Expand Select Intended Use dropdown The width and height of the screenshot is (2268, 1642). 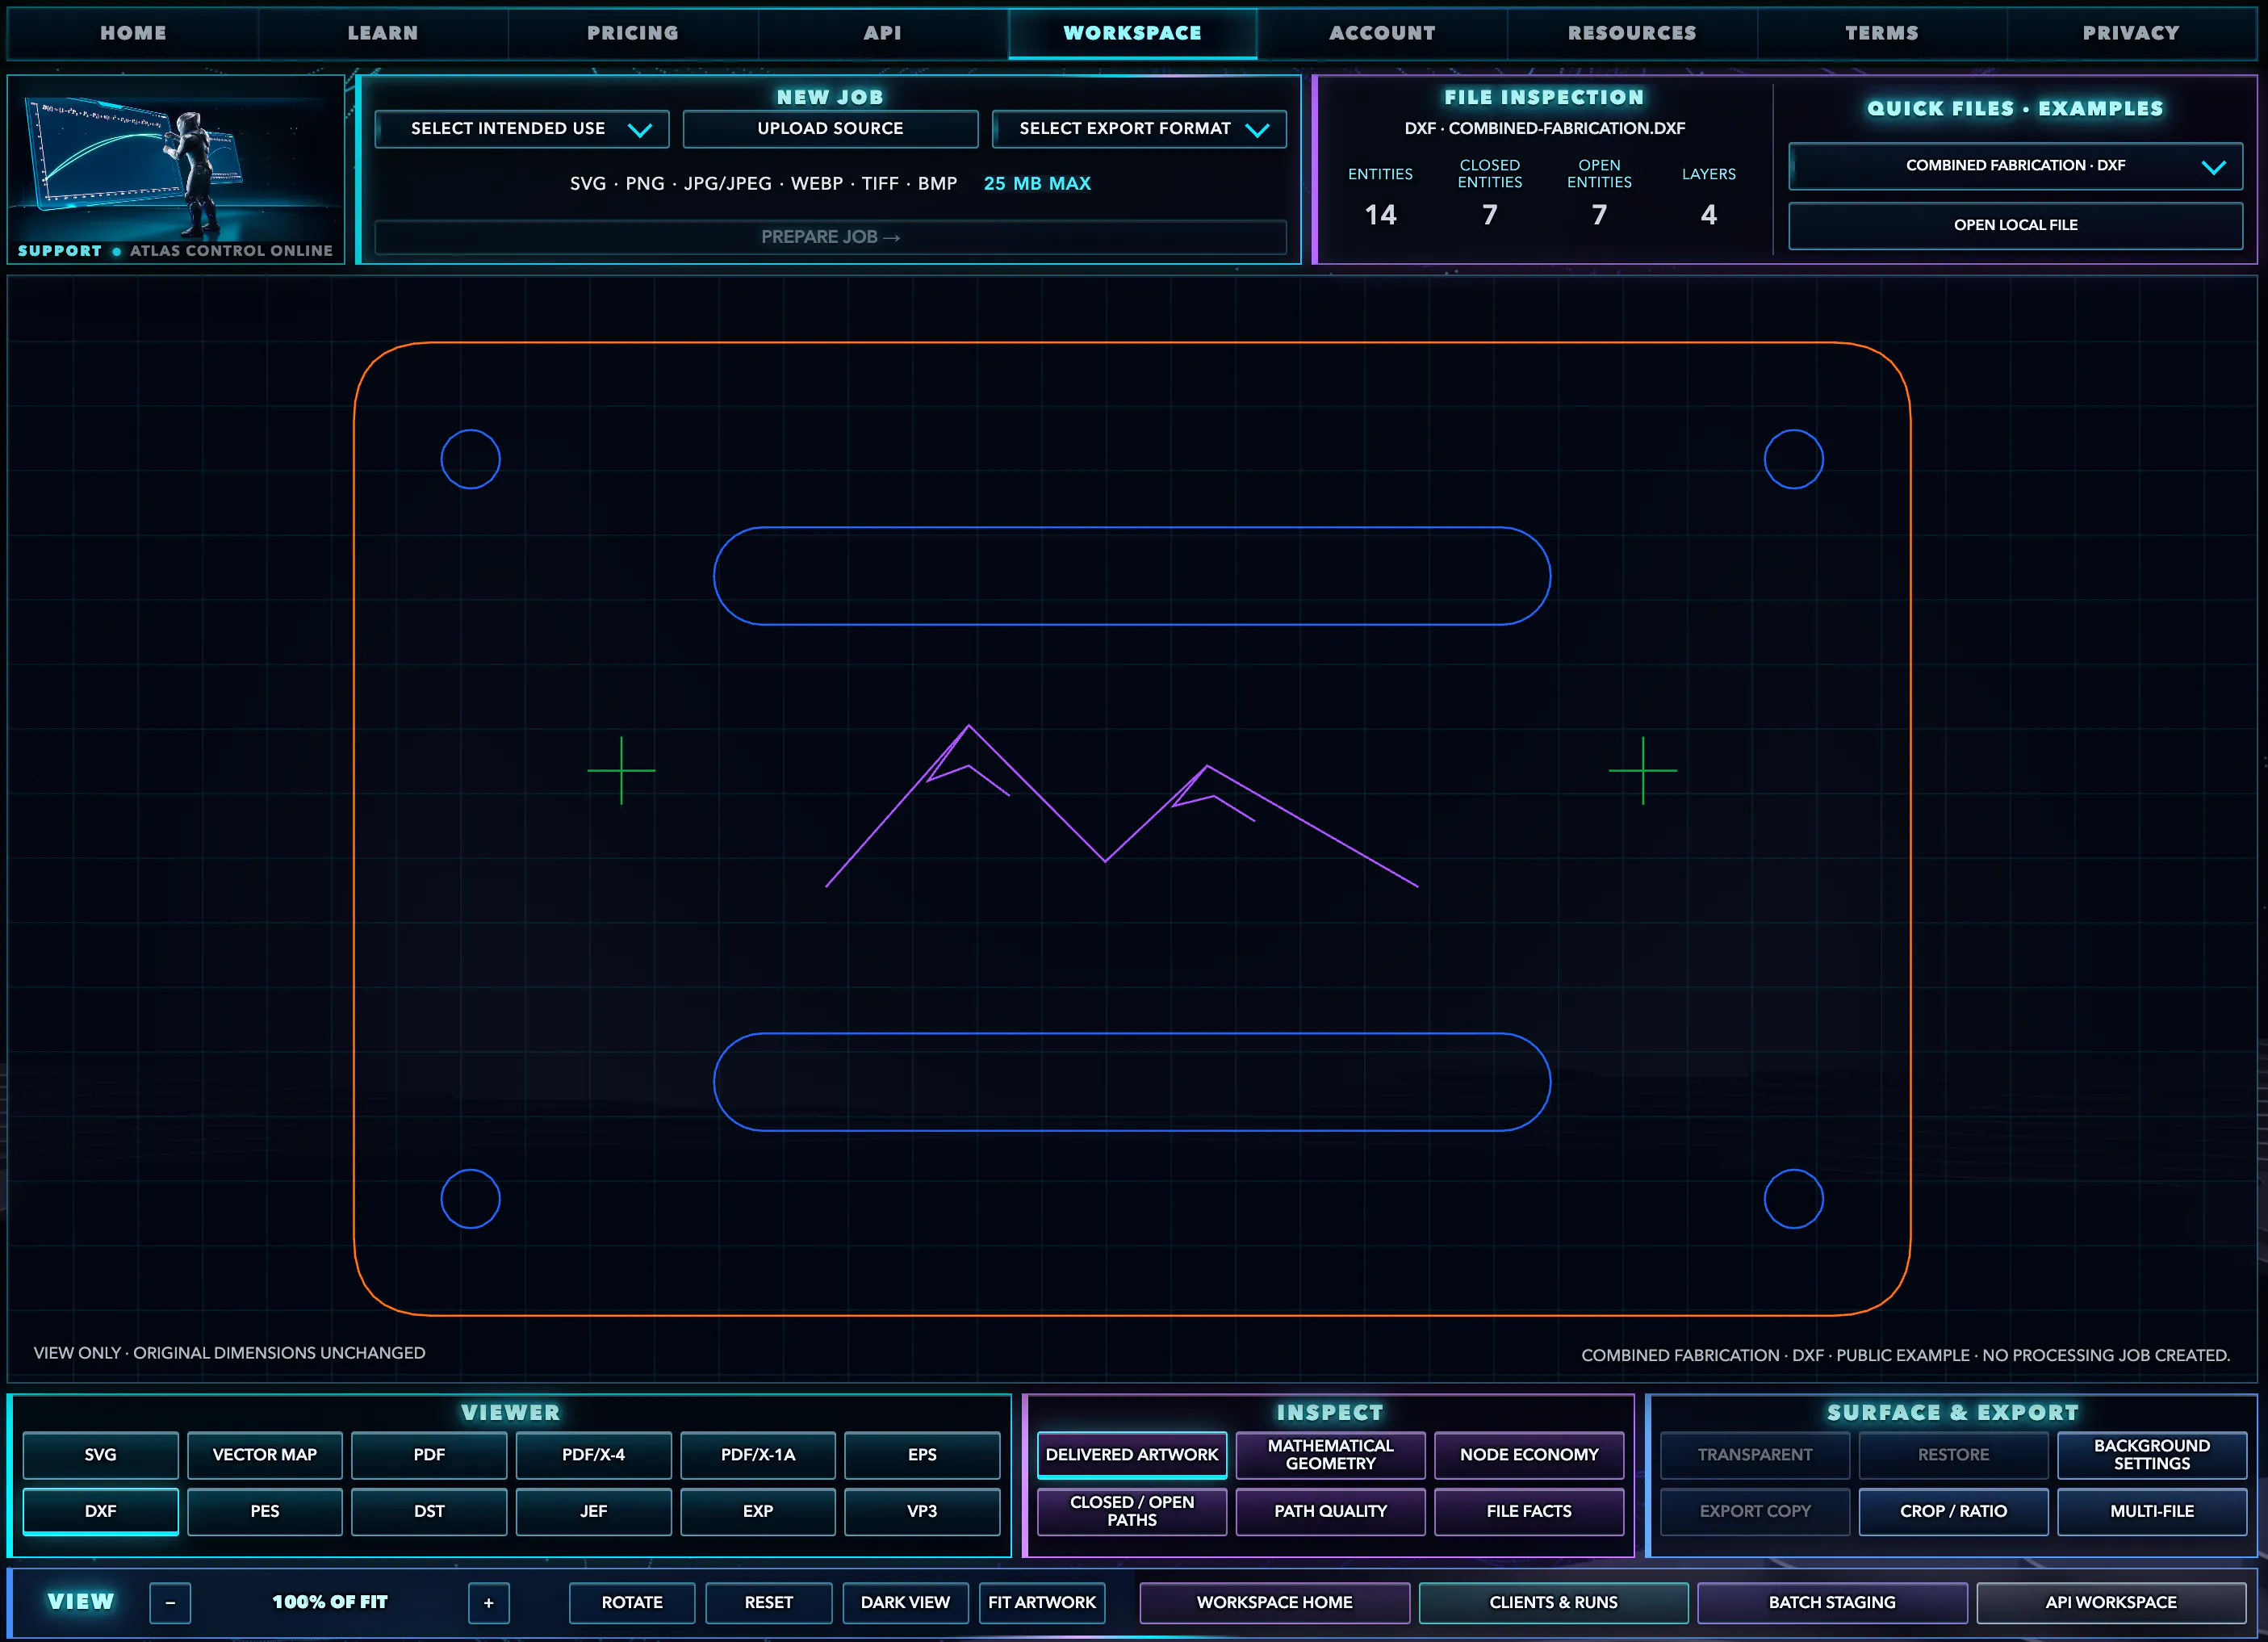(522, 129)
